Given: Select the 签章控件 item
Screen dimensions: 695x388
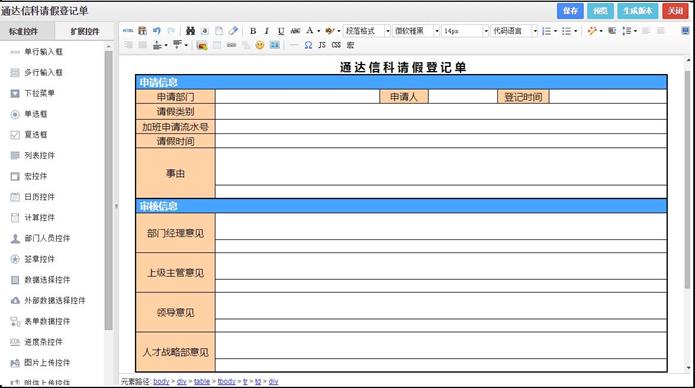Looking at the screenshot, I should point(39,259).
